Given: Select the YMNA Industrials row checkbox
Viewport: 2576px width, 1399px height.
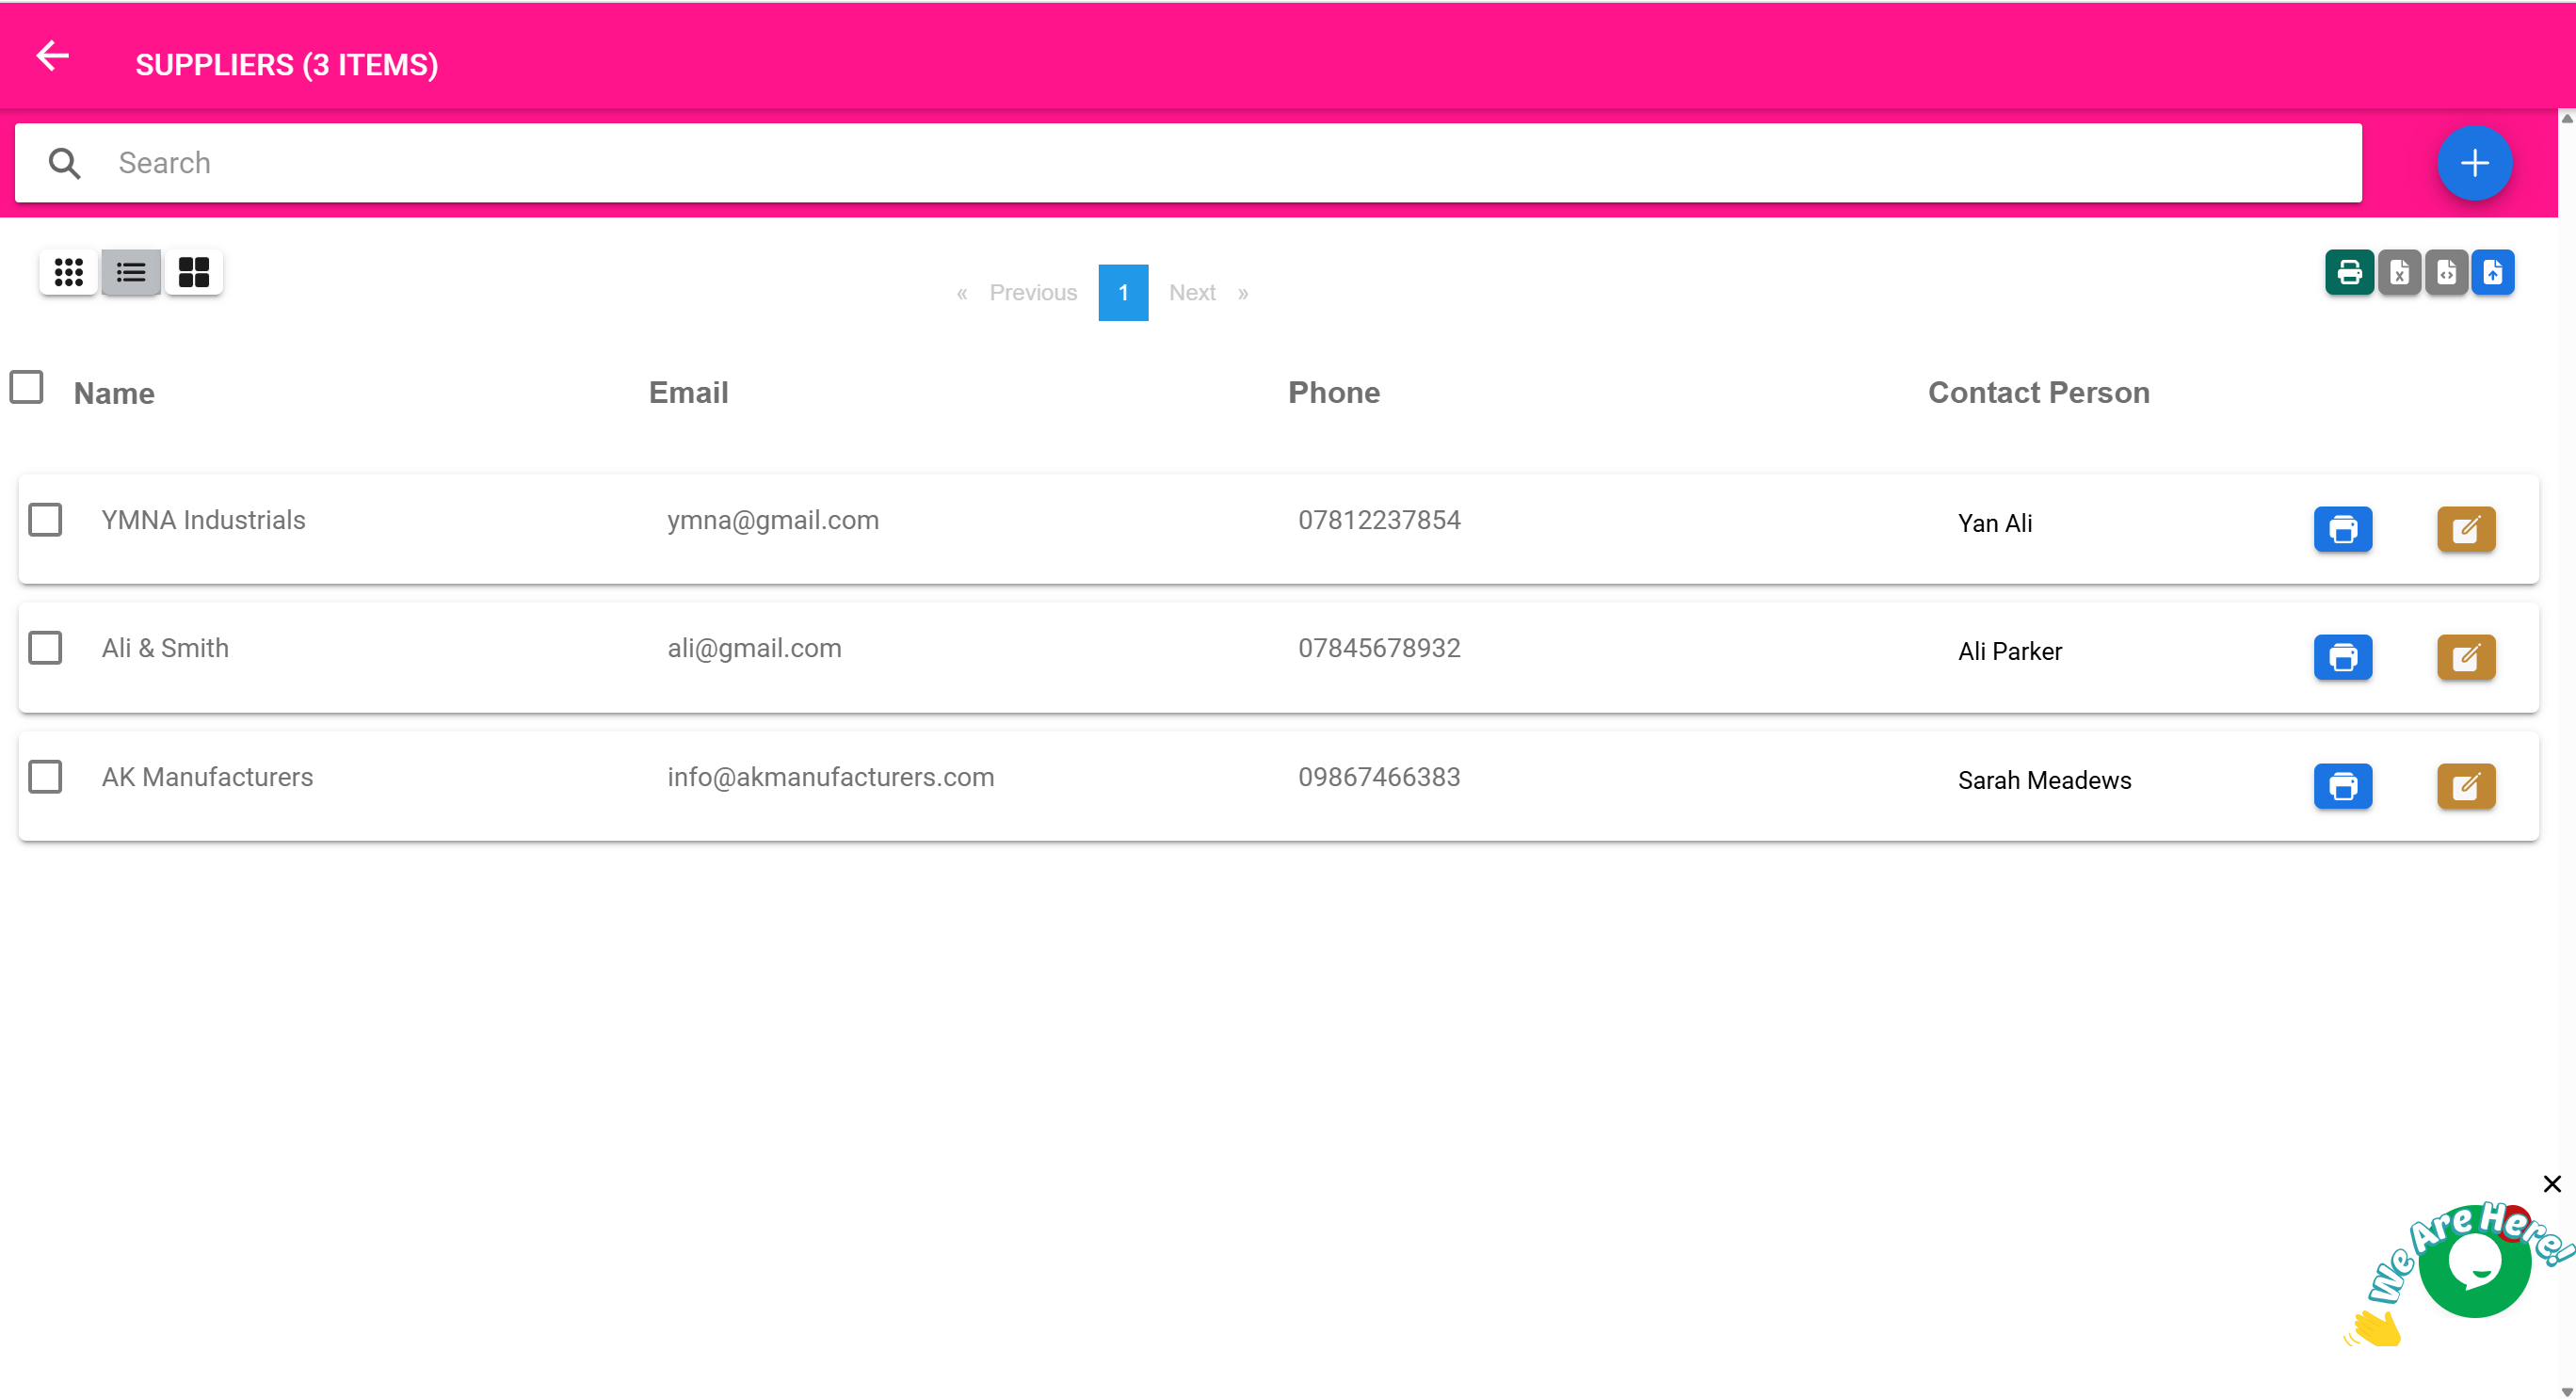Looking at the screenshot, I should point(45,520).
